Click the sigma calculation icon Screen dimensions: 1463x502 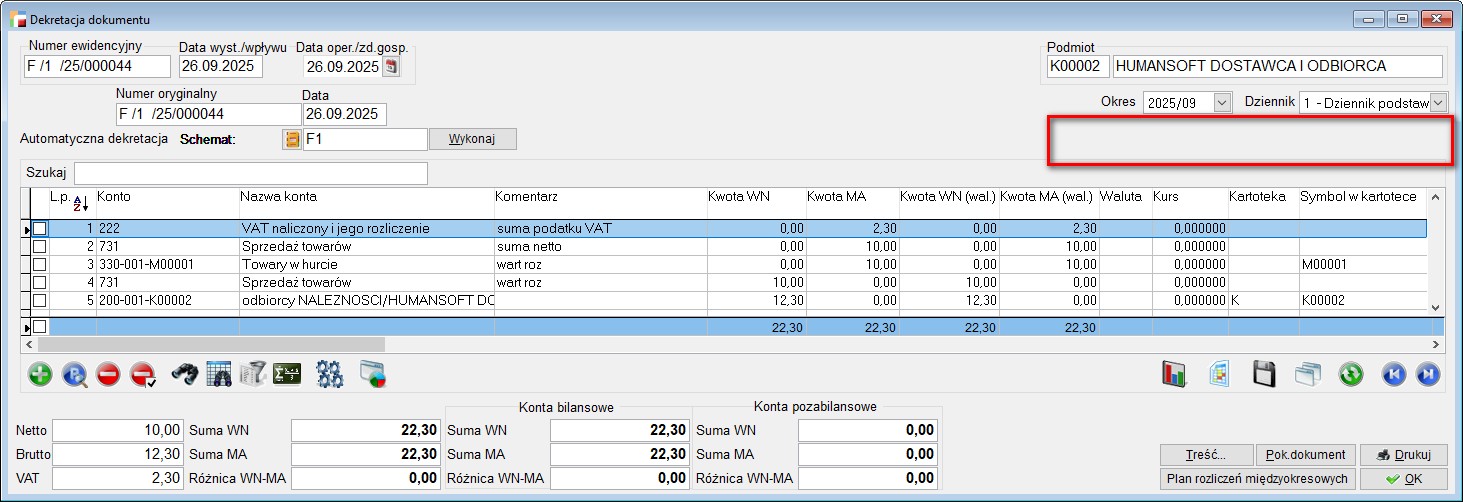[288, 375]
